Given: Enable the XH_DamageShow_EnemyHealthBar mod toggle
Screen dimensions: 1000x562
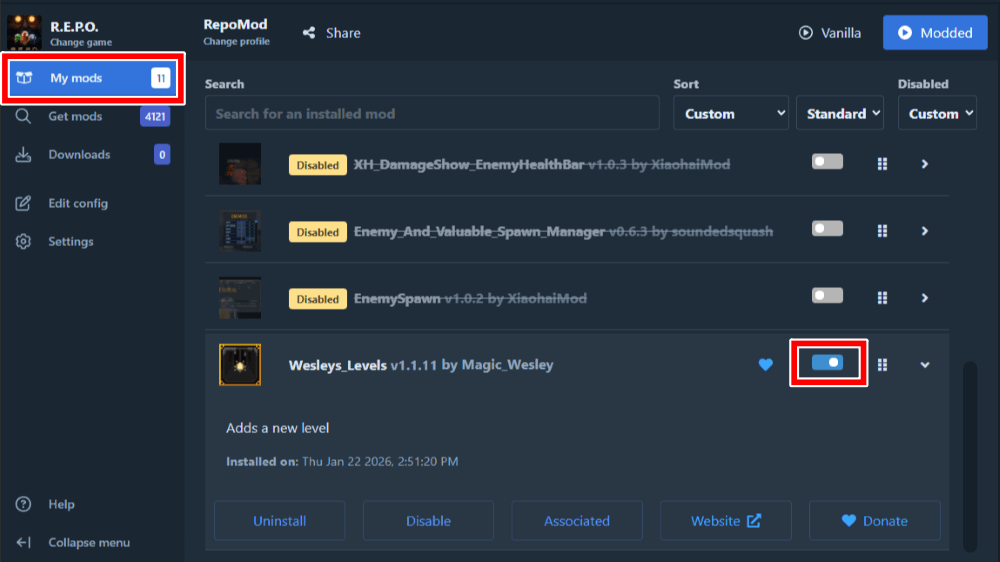Looking at the screenshot, I should coord(827,162).
